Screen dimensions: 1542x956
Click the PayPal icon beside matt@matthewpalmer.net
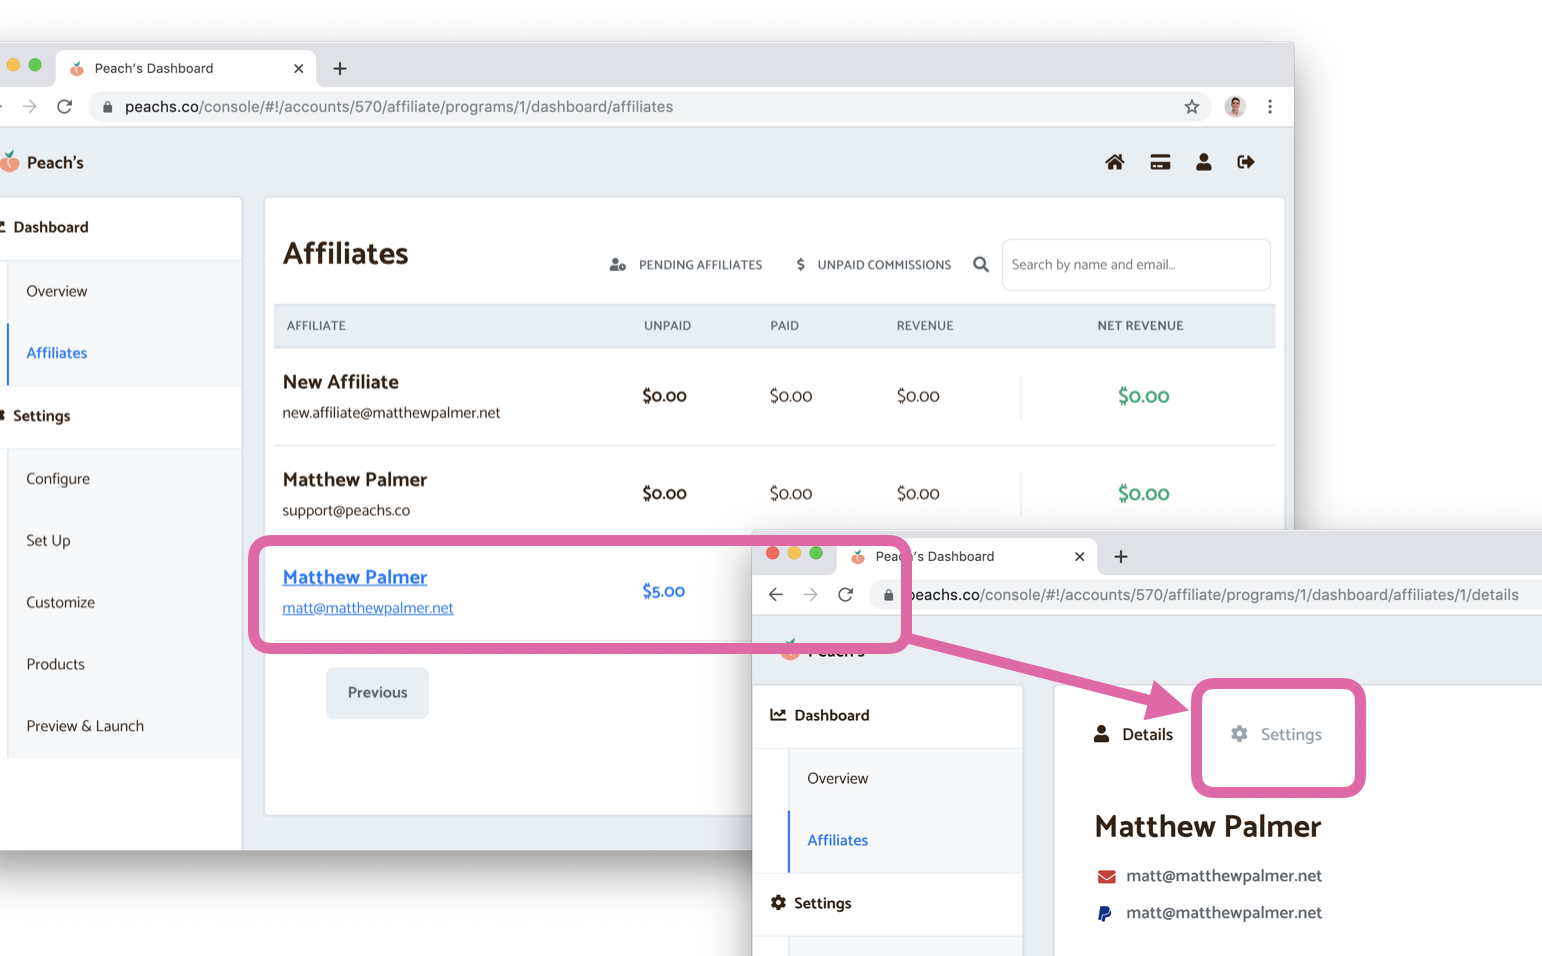tap(1104, 912)
